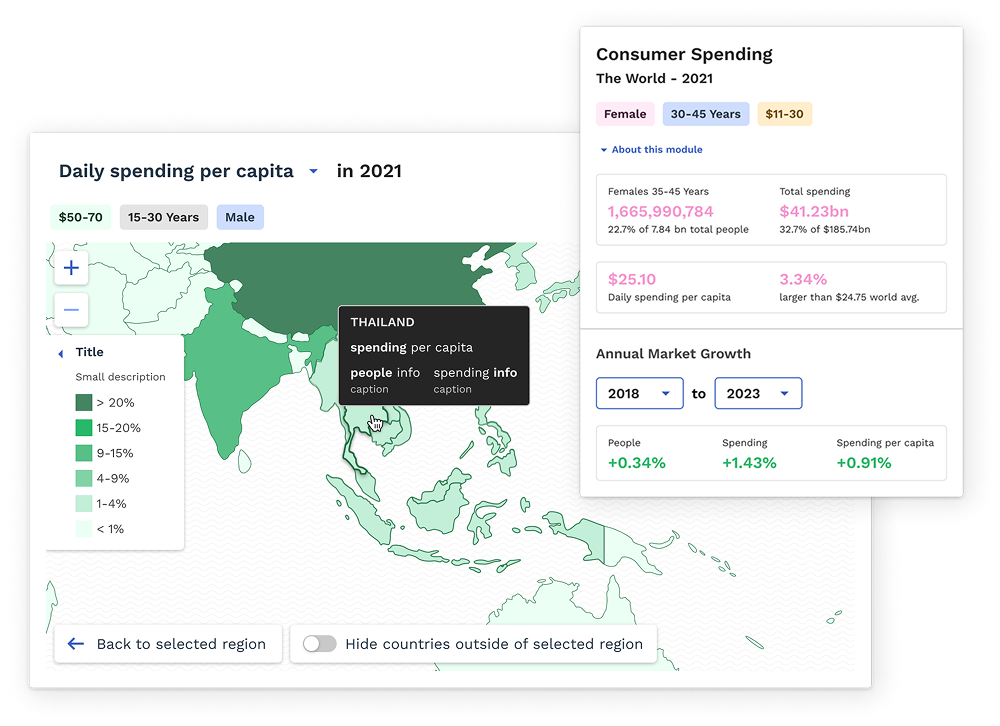Click the > 20% legend color swatch
Image resolution: width=1000 pixels, height=726 pixels.
pyautogui.click(x=84, y=403)
